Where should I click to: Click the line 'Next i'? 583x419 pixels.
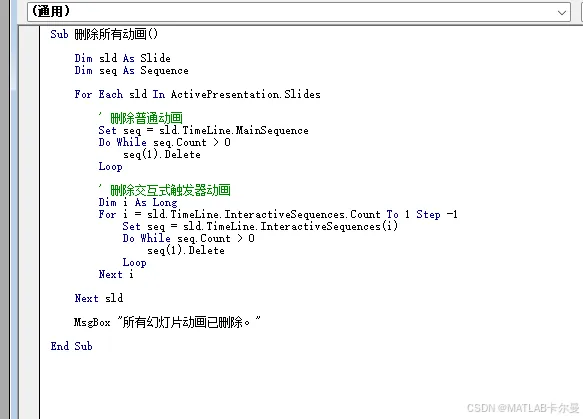(x=116, y=274)
